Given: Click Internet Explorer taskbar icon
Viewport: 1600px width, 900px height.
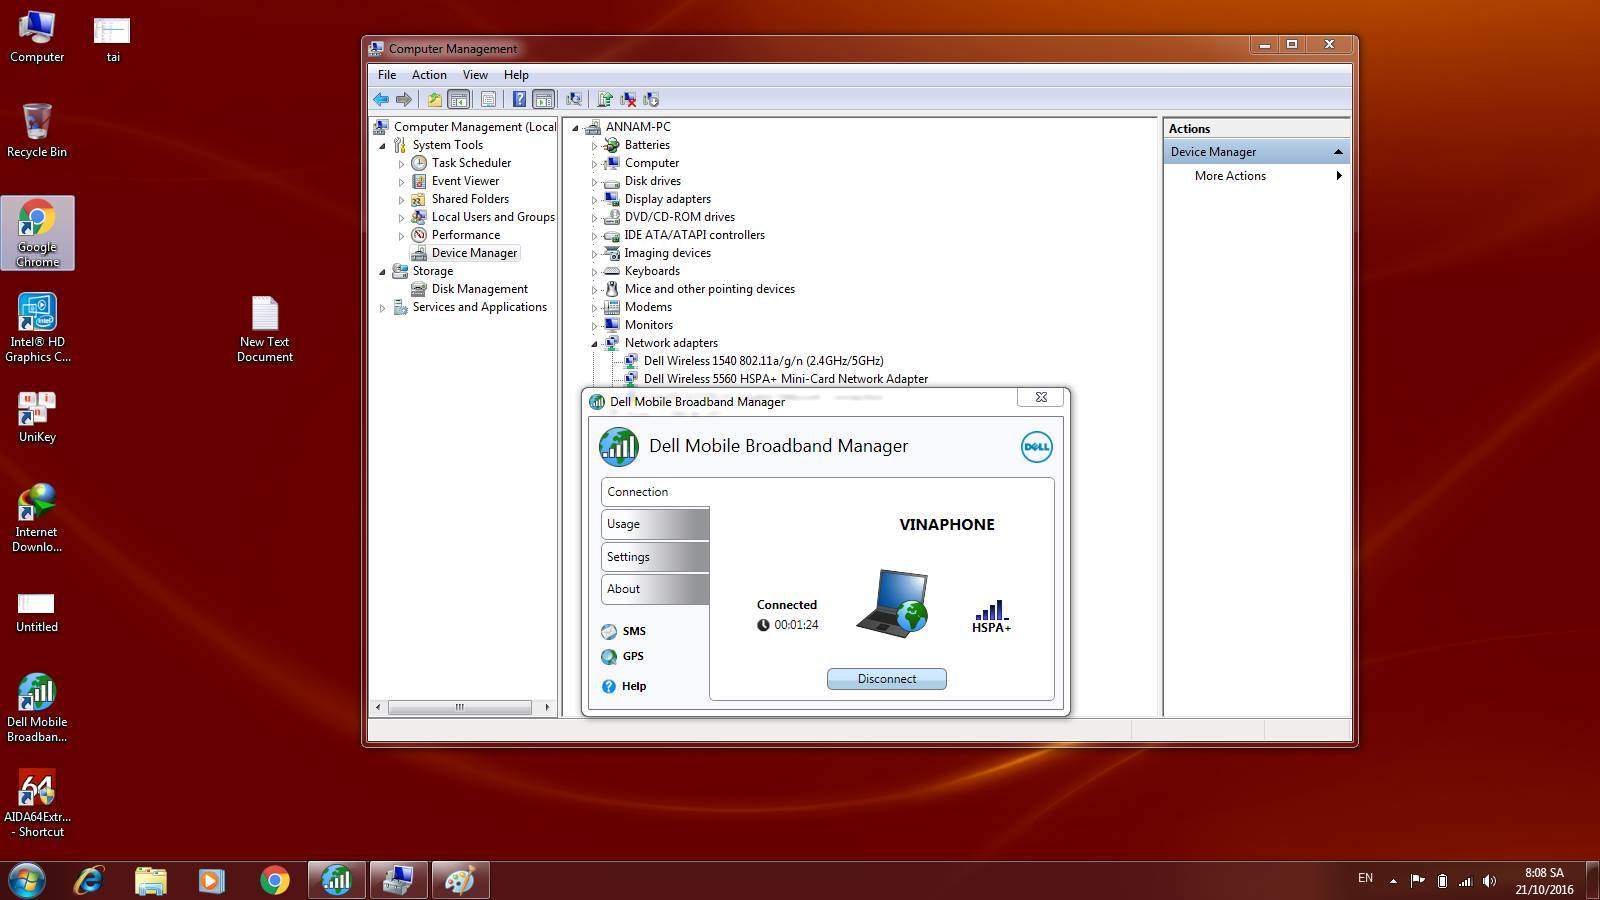Looking at the screenshot, I should (x=89, y=880).
